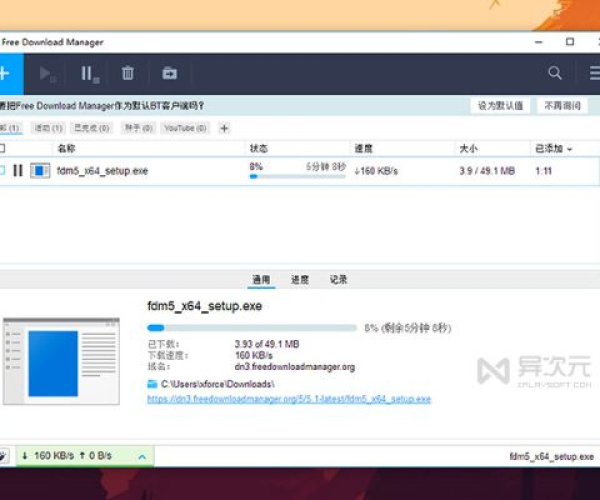600x500 pixels.
Task: Expand the speed panel chevron in status bar
Action: 142,456
